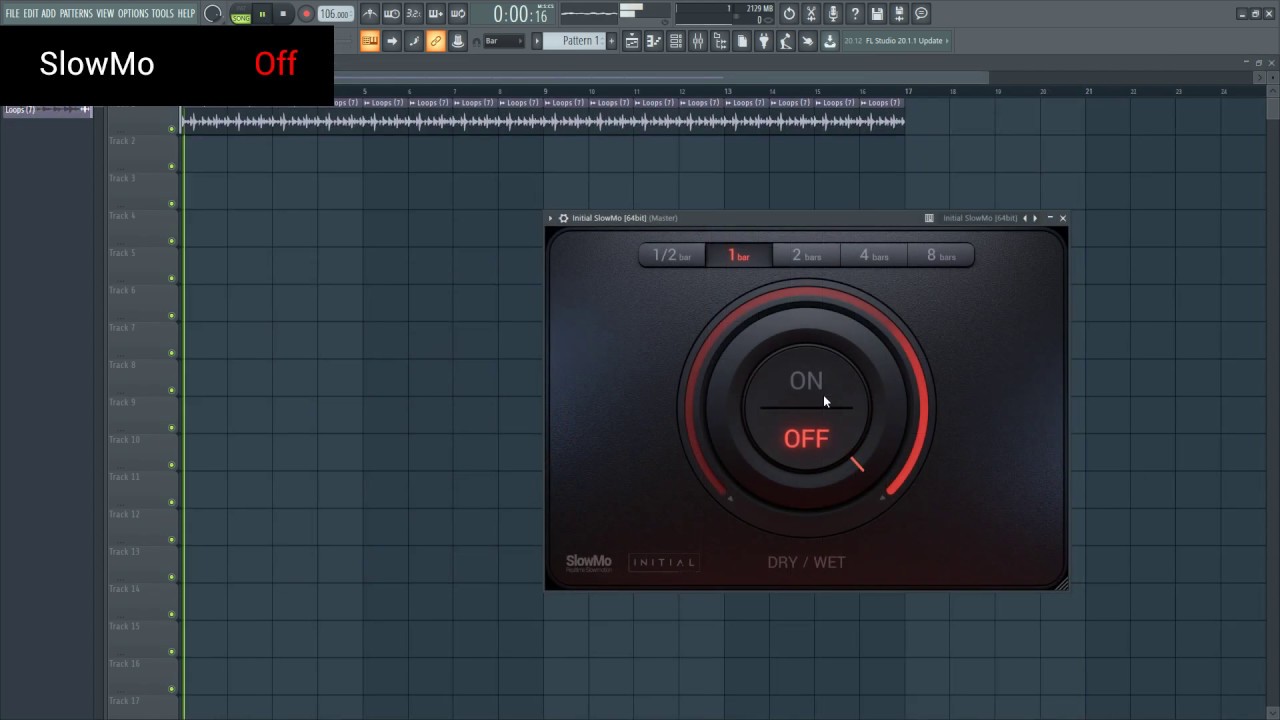The height and width of the screenshot is (720, 1280).
Task: Open the TOOLS menu
Action: [162, 14]
